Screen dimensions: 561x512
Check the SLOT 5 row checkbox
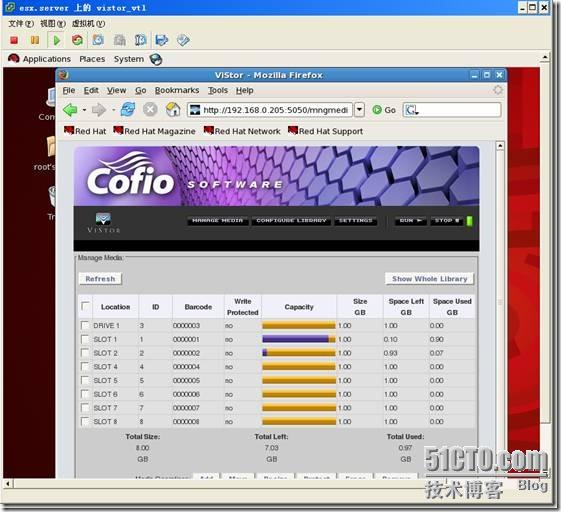[x=85, y=380]
